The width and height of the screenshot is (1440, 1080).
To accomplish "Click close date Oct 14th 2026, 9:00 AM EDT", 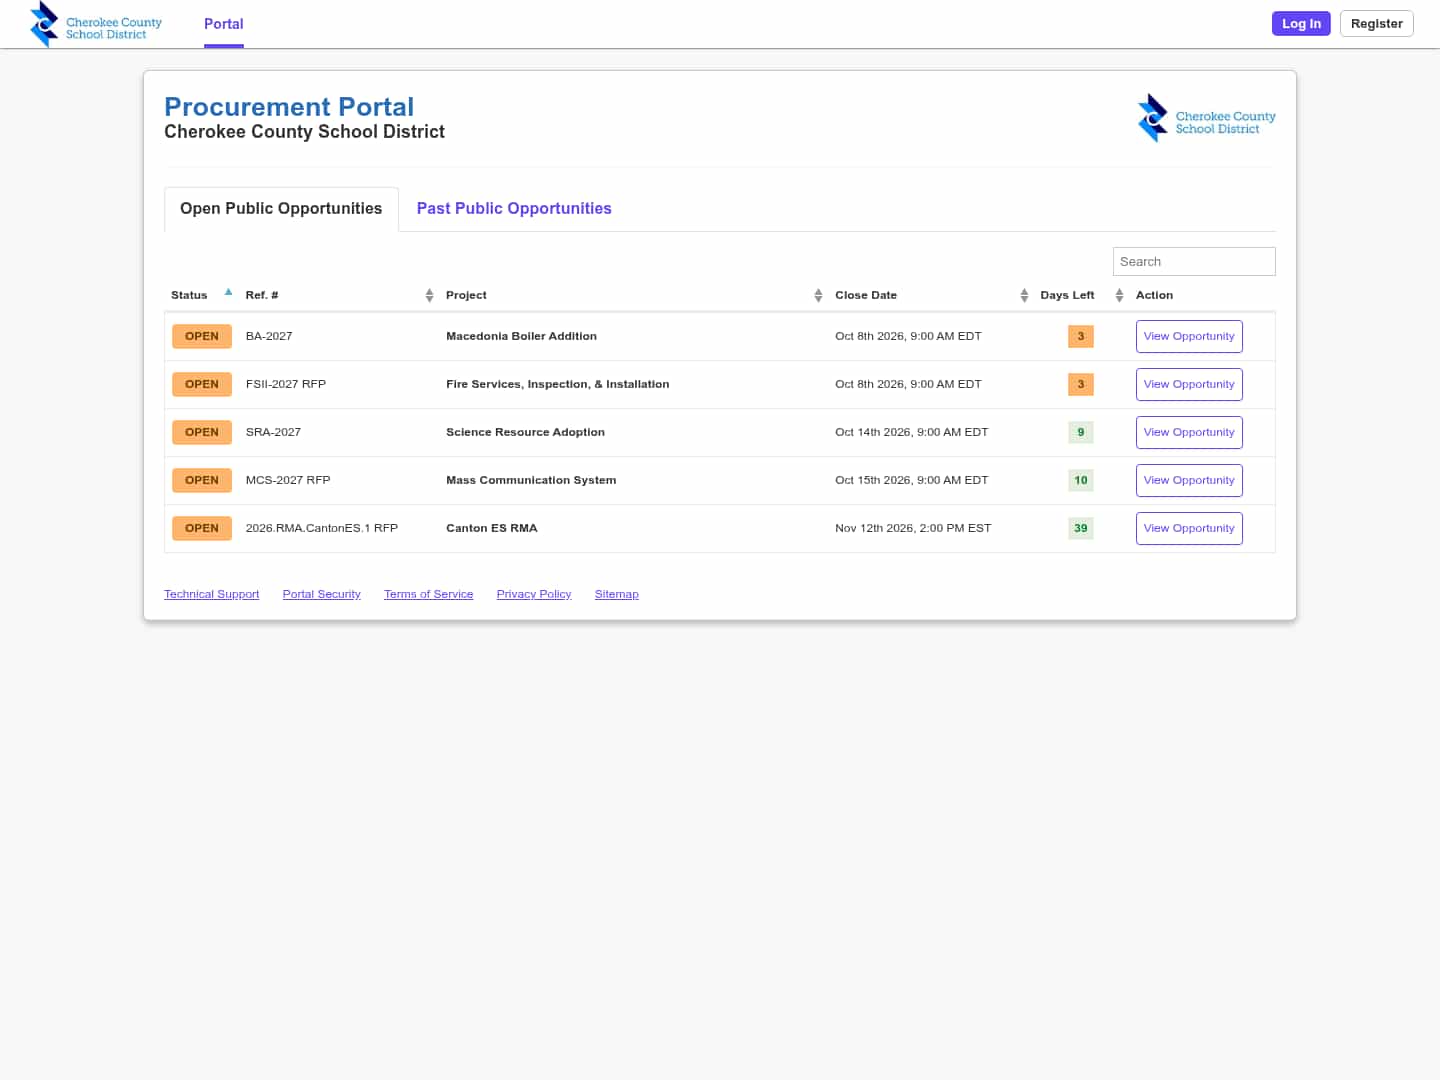I will (911, 432).
